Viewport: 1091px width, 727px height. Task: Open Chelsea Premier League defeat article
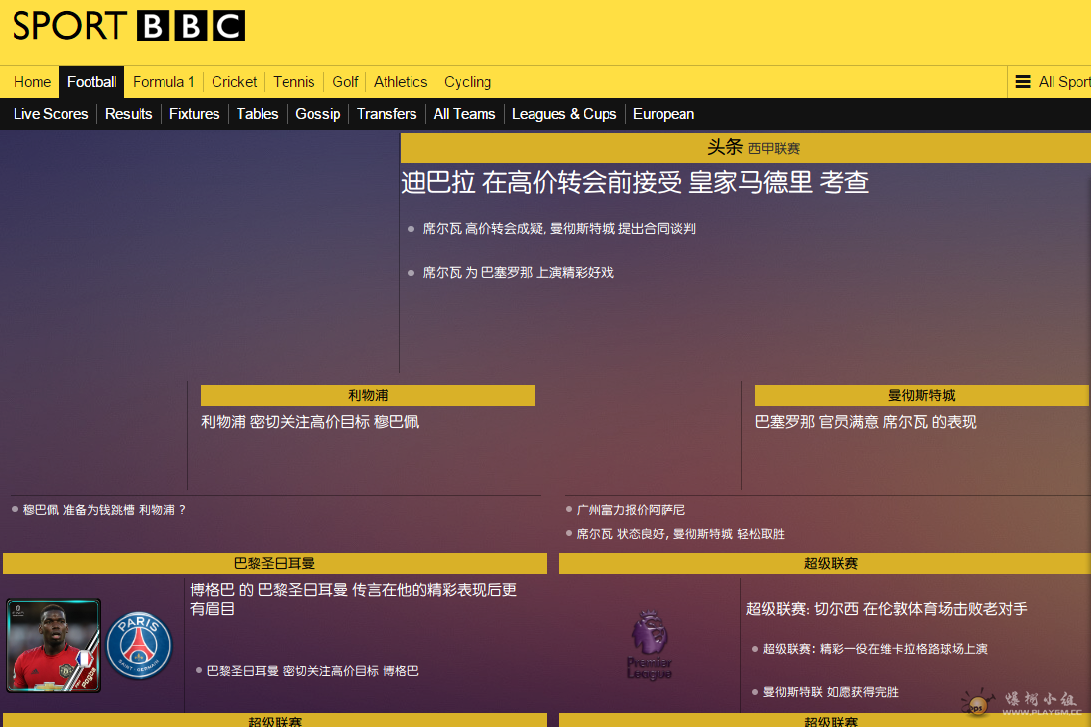(x=886, y=609)
